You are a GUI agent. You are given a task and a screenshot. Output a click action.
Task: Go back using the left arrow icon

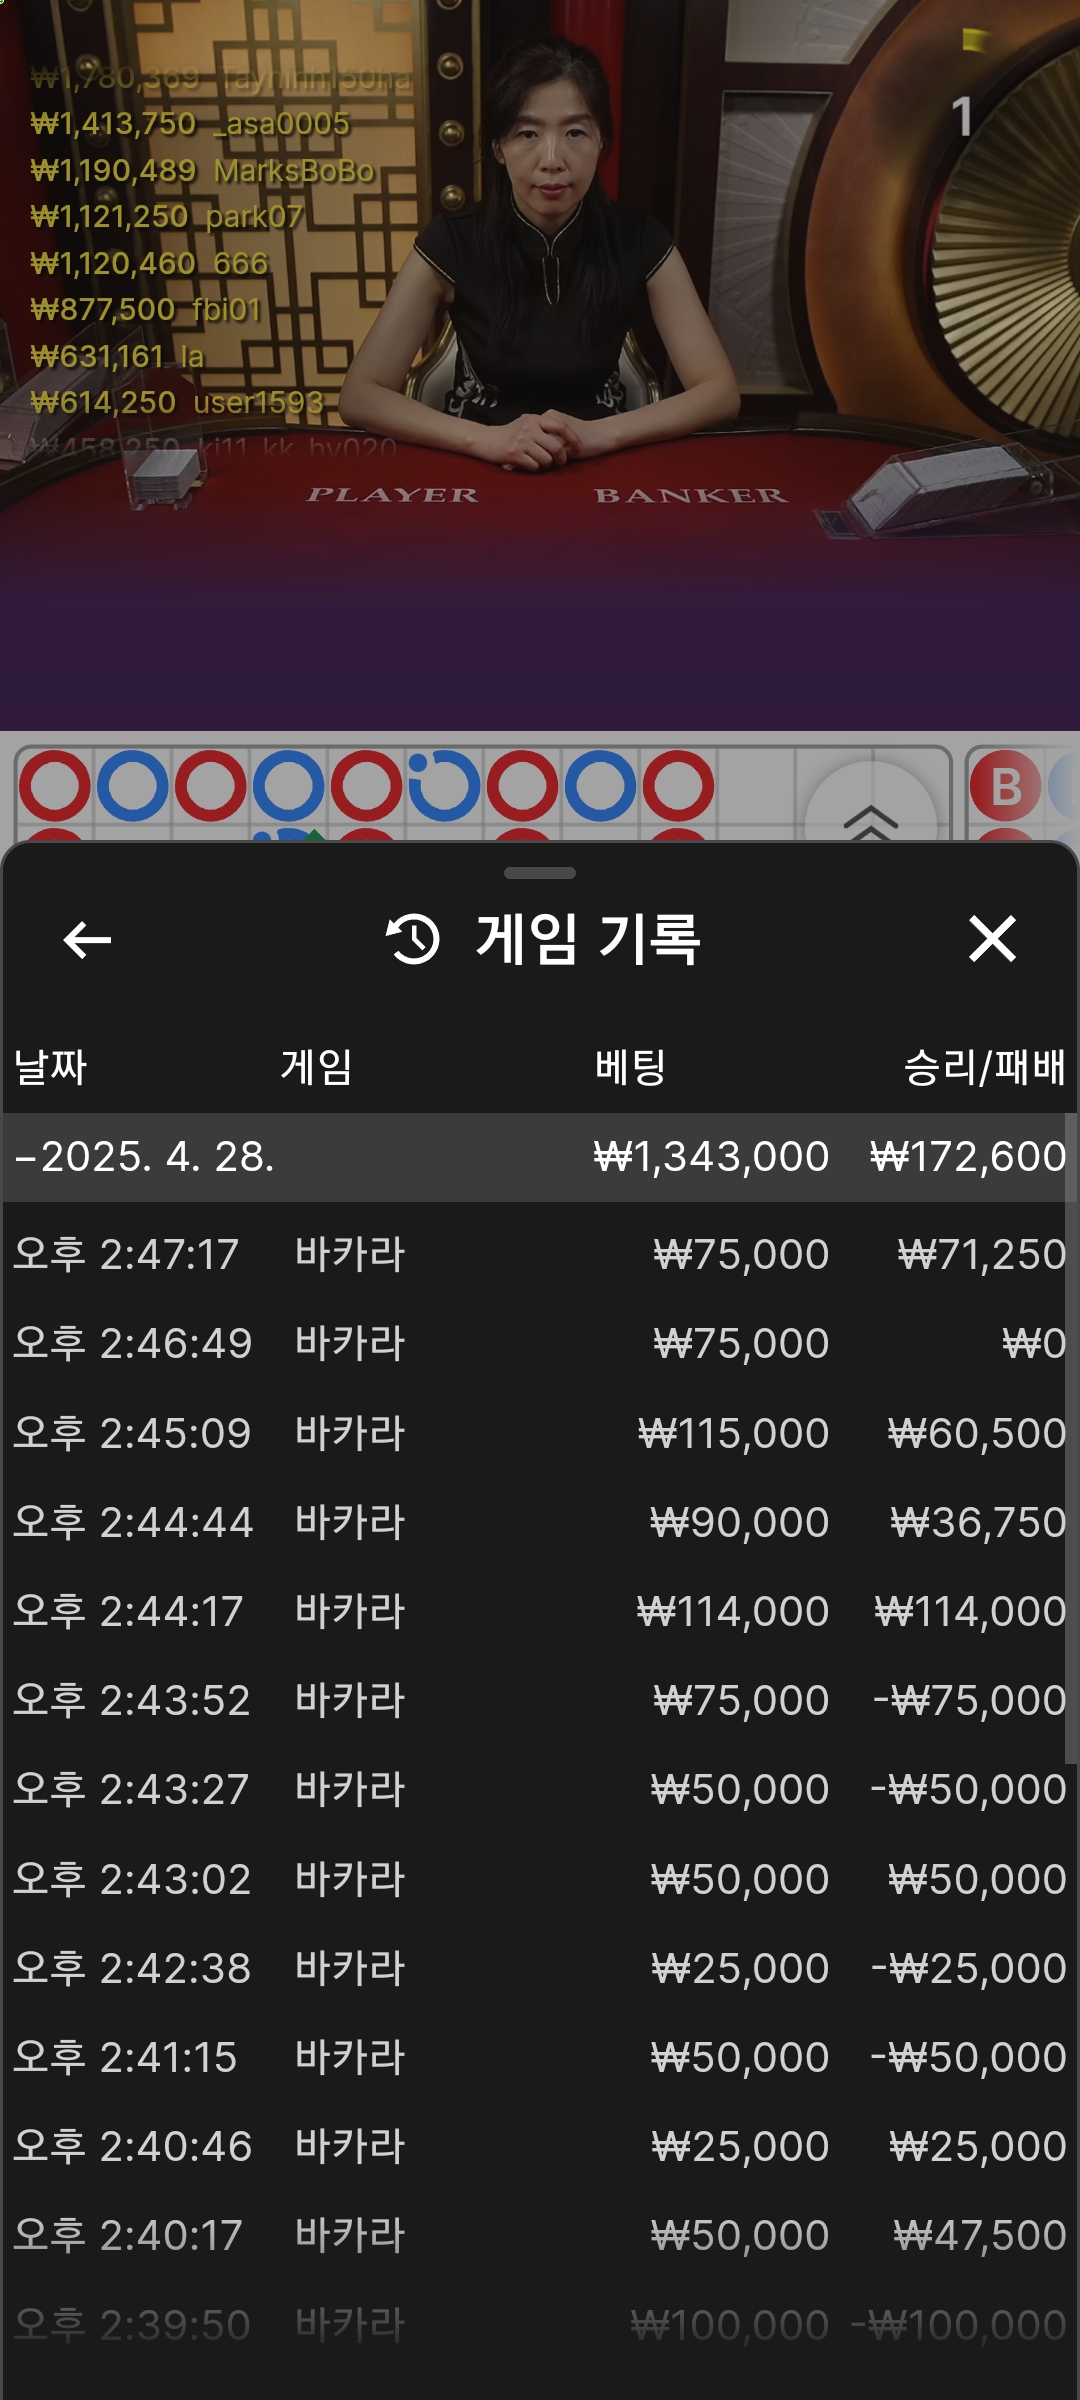[87, 940]
